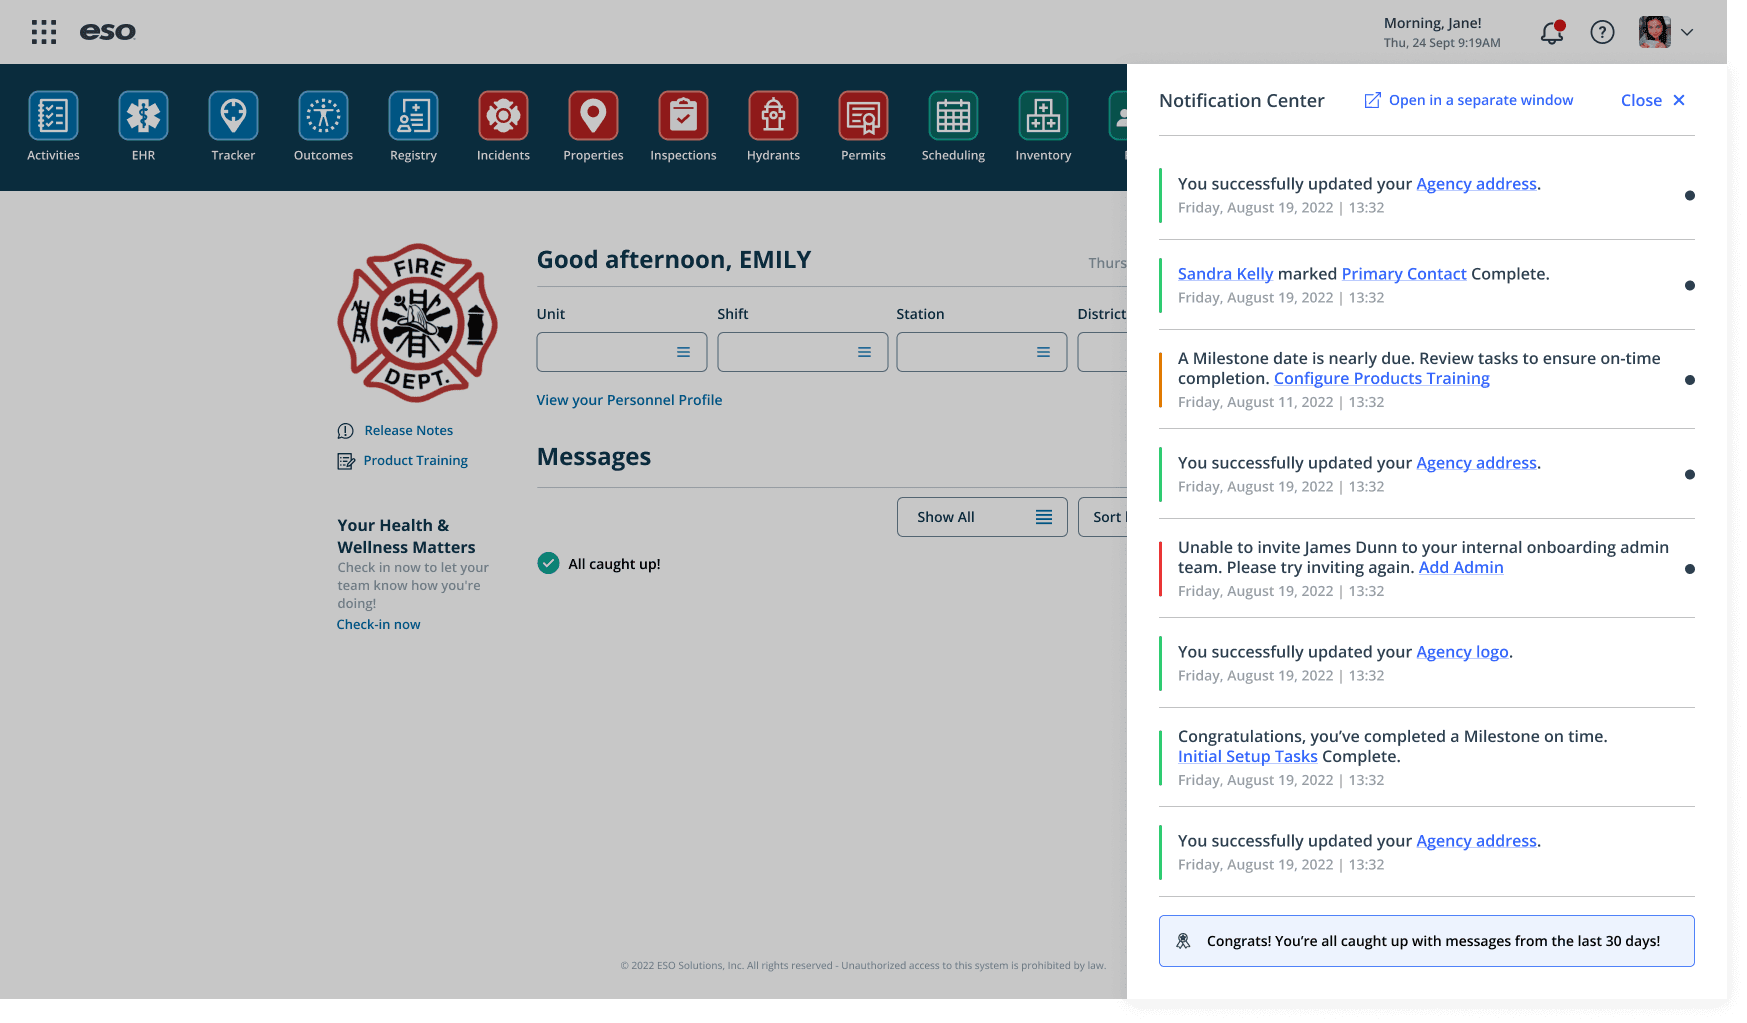Close the Notification Center panel
This screenshot has width=1747, height=1023.
1653,100
